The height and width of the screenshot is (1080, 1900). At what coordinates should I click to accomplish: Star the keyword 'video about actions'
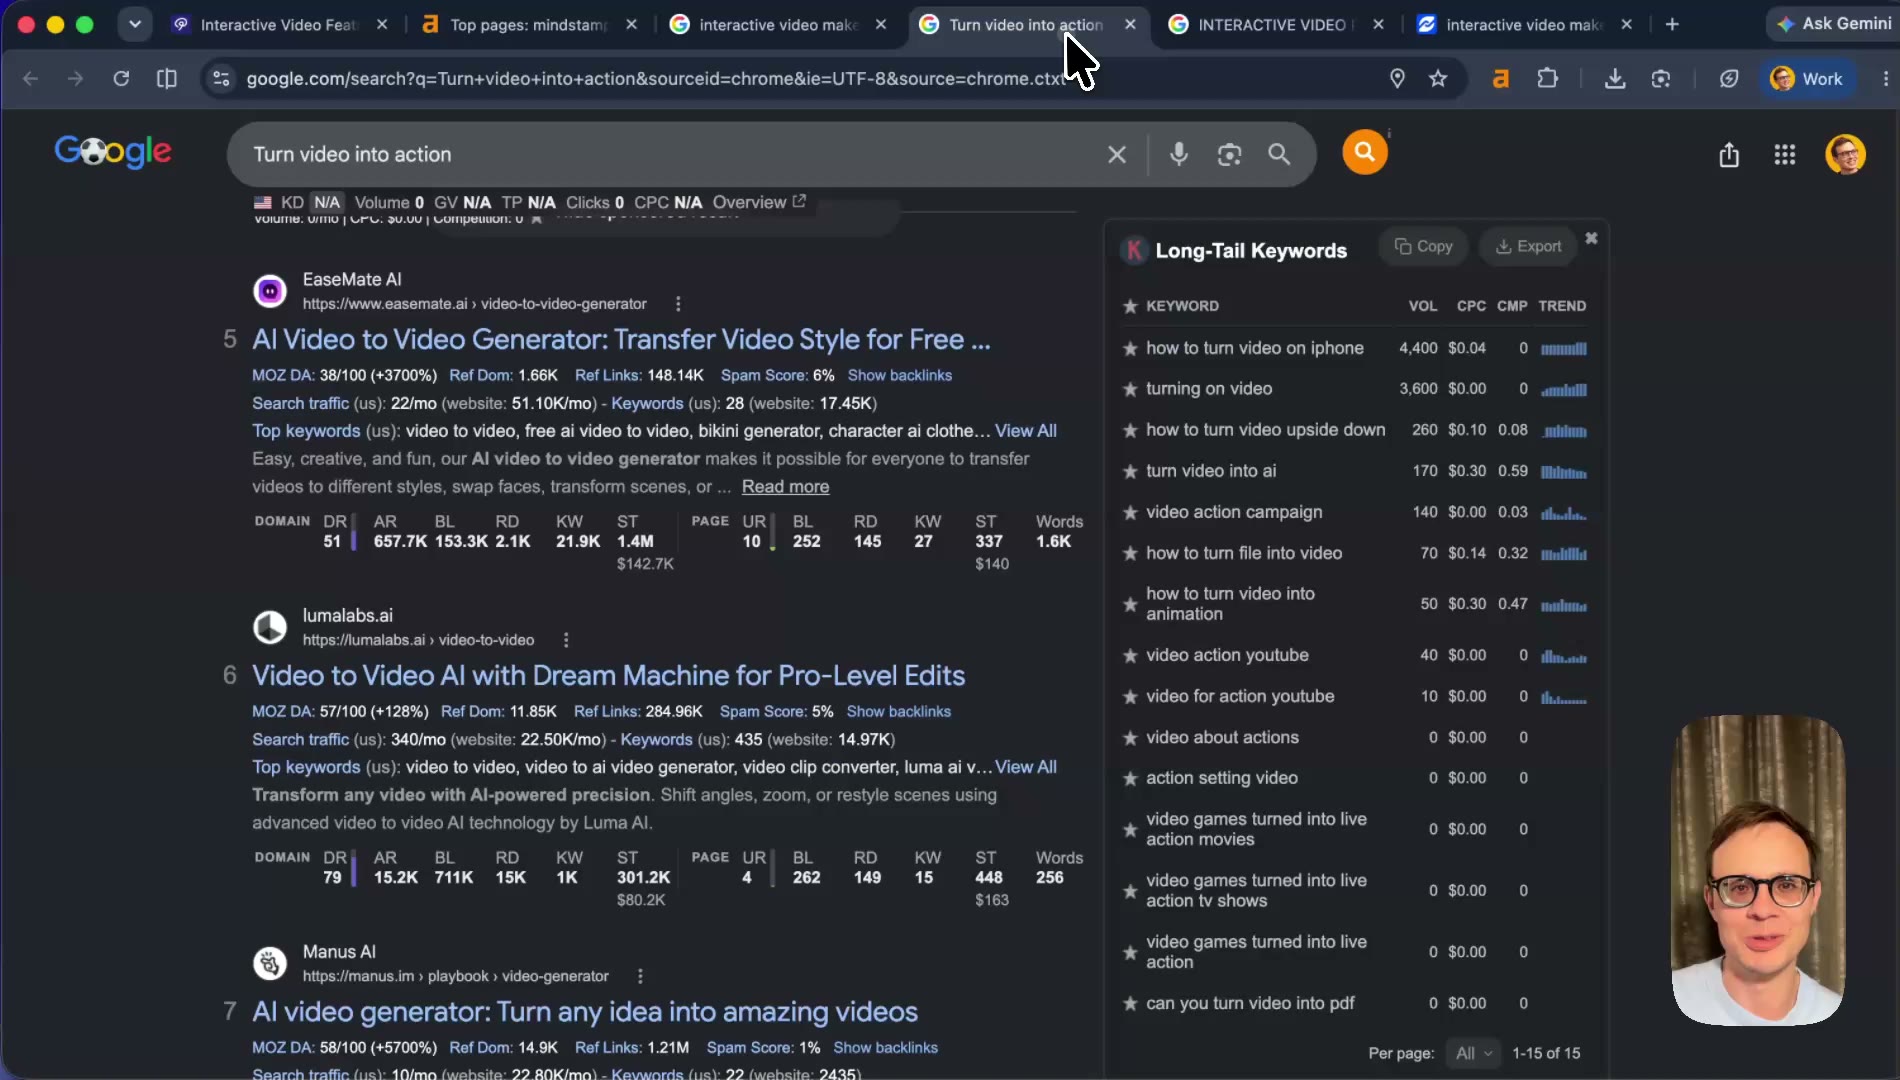[1130, 738]
